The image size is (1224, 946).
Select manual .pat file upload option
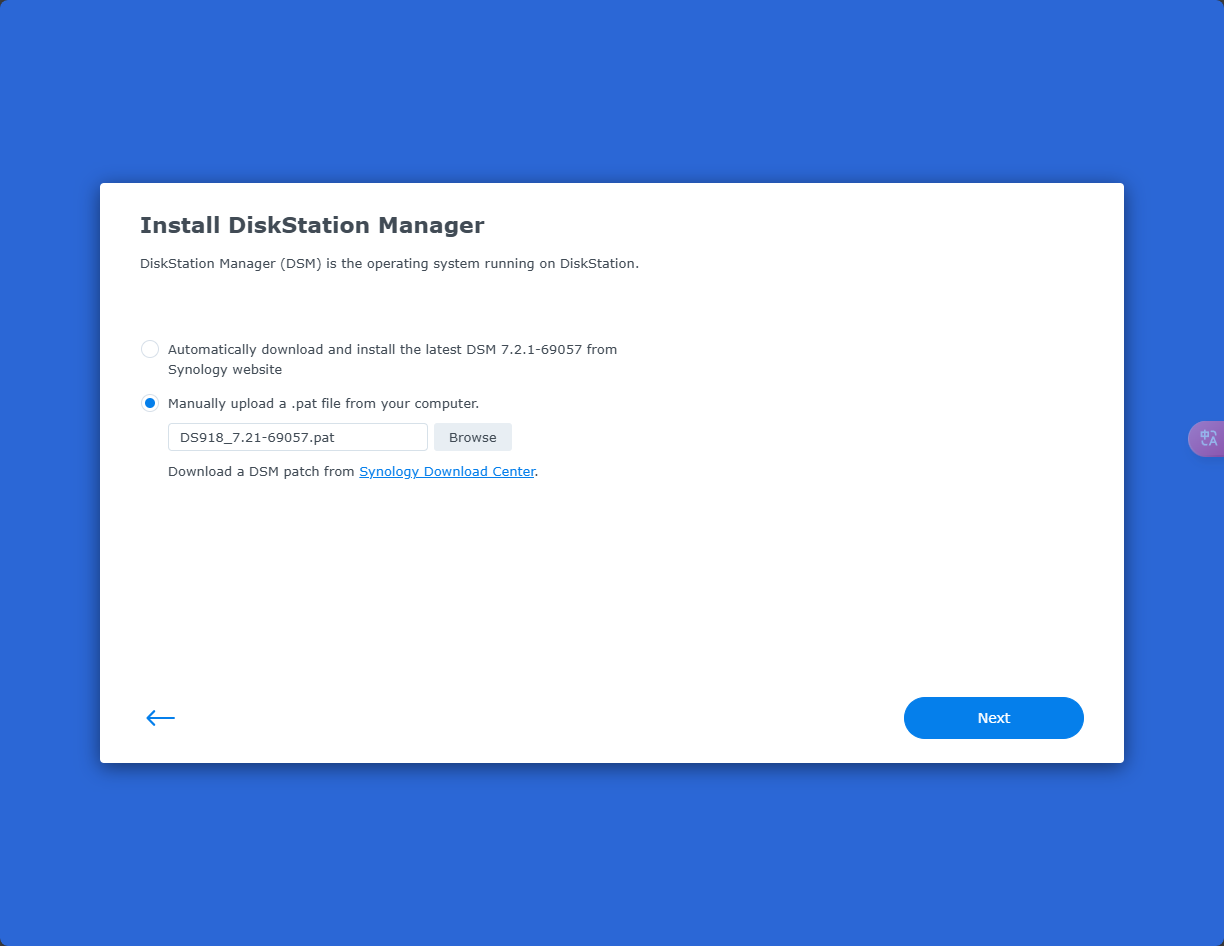pos(150,403)
